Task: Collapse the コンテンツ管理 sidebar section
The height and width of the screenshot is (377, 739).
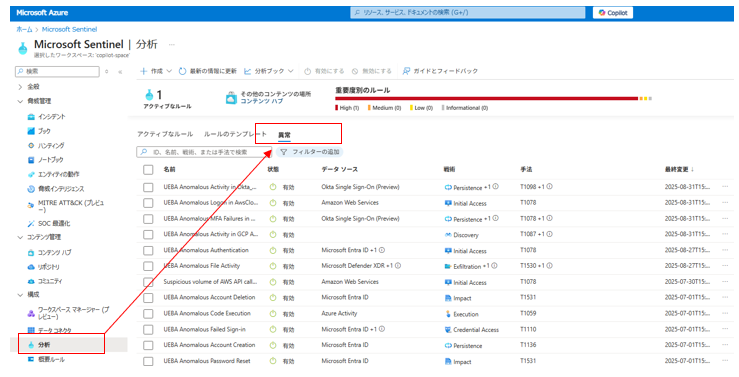Action: click(20, 238)
